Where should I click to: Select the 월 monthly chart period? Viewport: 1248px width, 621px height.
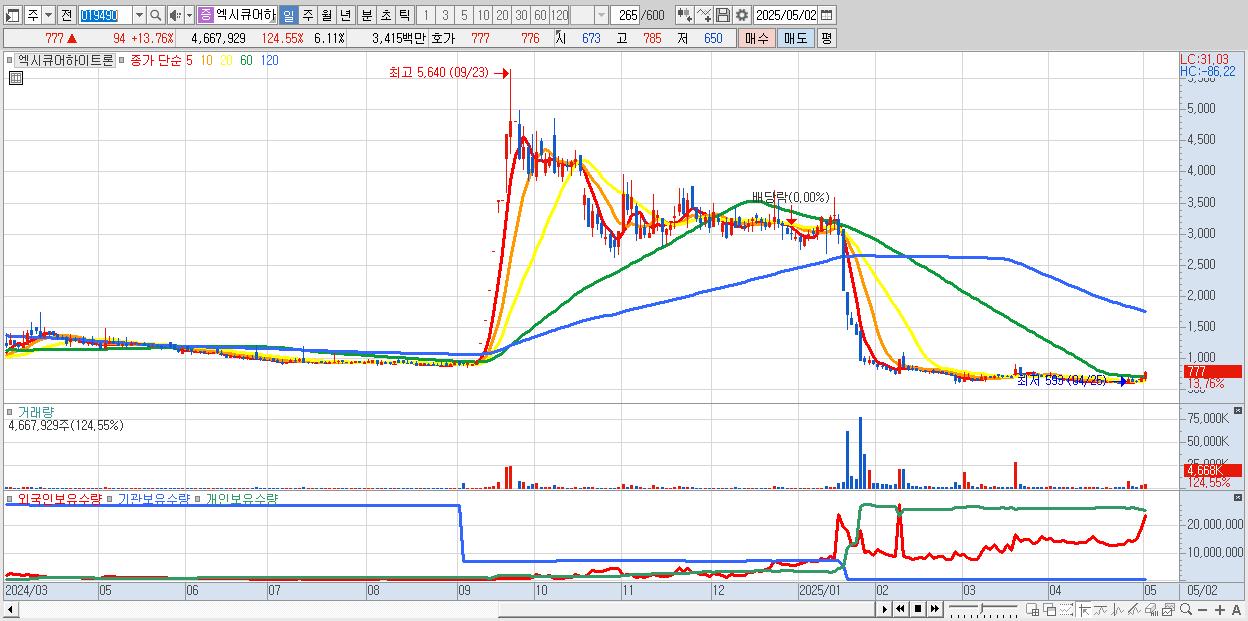[326, 15]
